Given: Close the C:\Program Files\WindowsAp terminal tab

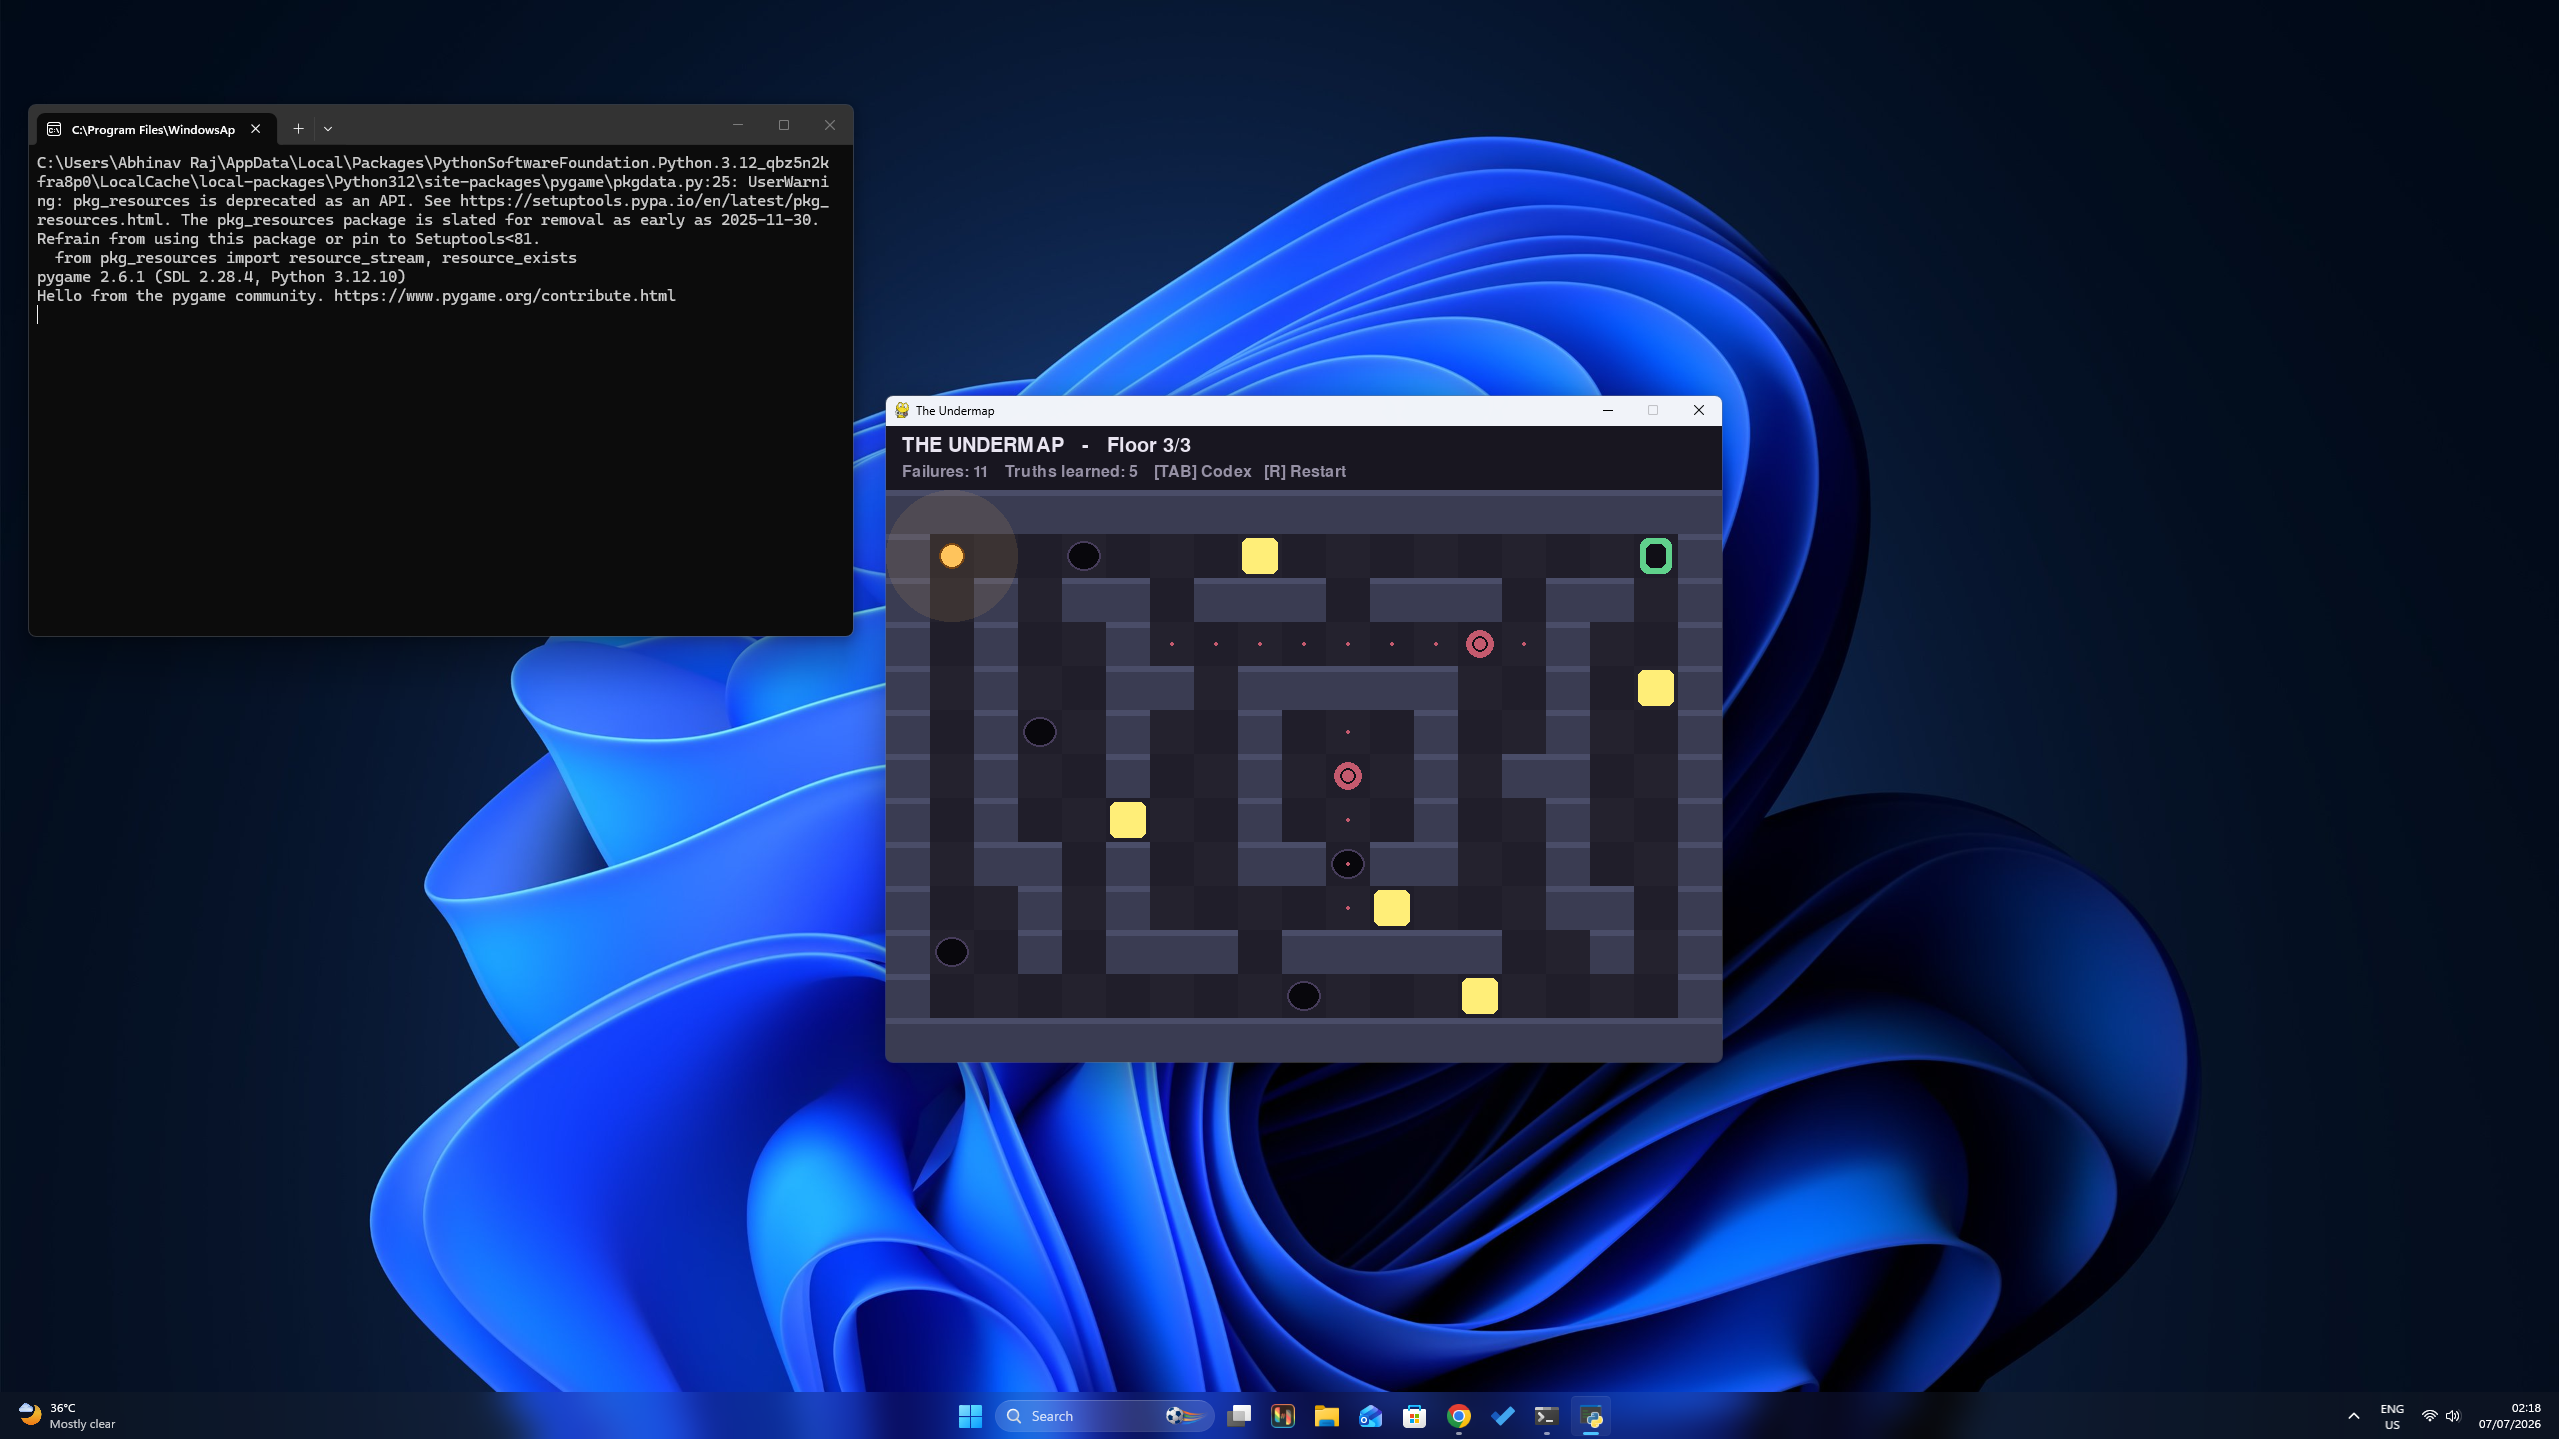Looking at the screenshot, I should point(256,129).
